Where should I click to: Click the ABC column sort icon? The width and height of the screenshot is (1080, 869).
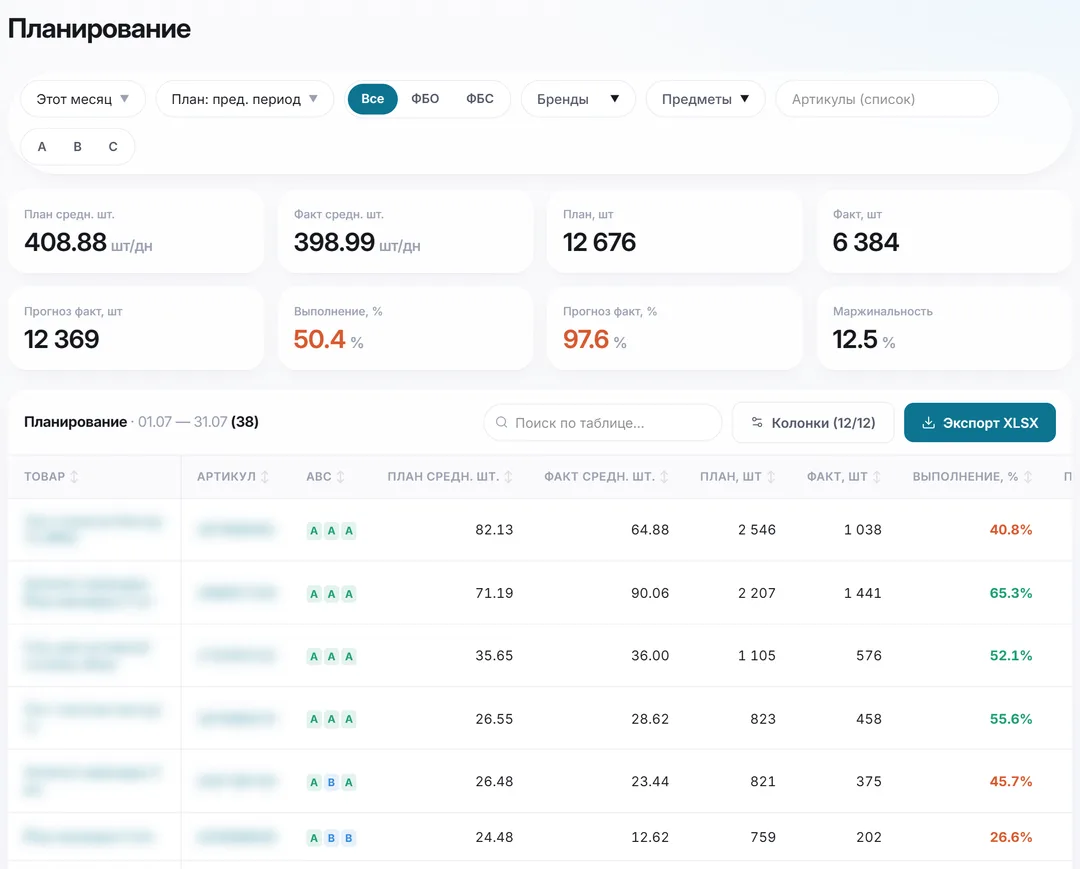coord(340,477)
